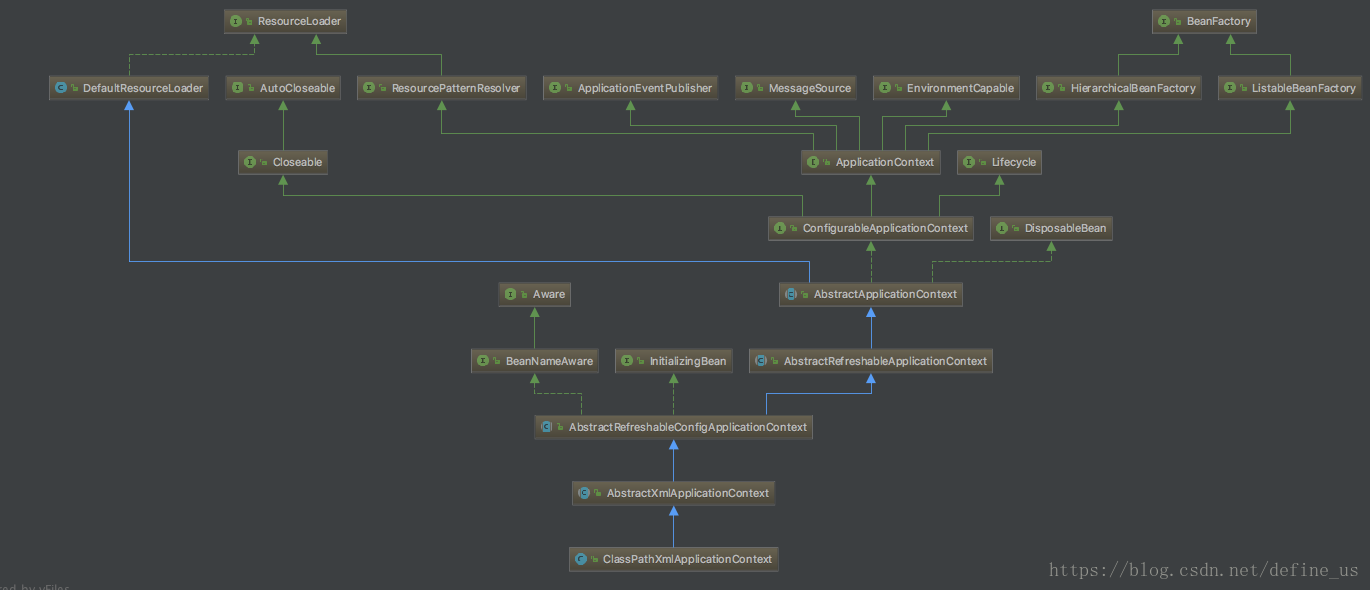Click the AbstractRefreshableApplicationContext node
Viewport: 1370px width, 590px height.
[871, 361]
